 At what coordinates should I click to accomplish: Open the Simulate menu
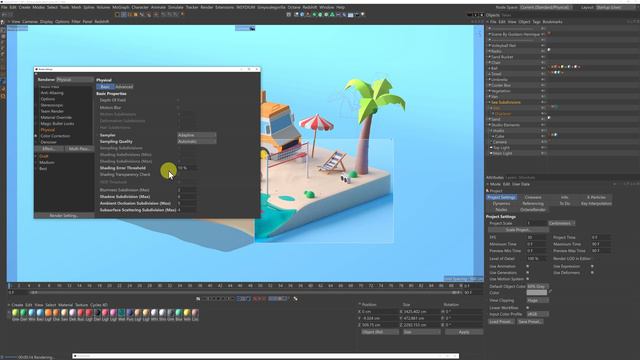(x=176, y=7)
